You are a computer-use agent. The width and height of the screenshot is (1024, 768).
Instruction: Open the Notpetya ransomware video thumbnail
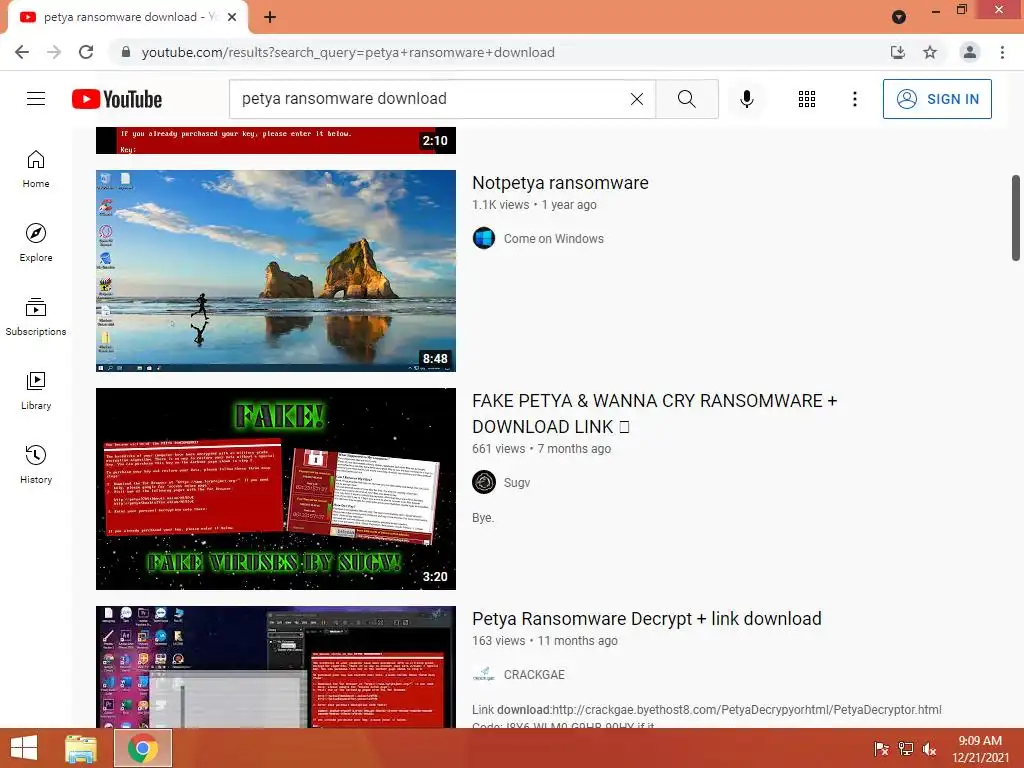pos(276,271)
